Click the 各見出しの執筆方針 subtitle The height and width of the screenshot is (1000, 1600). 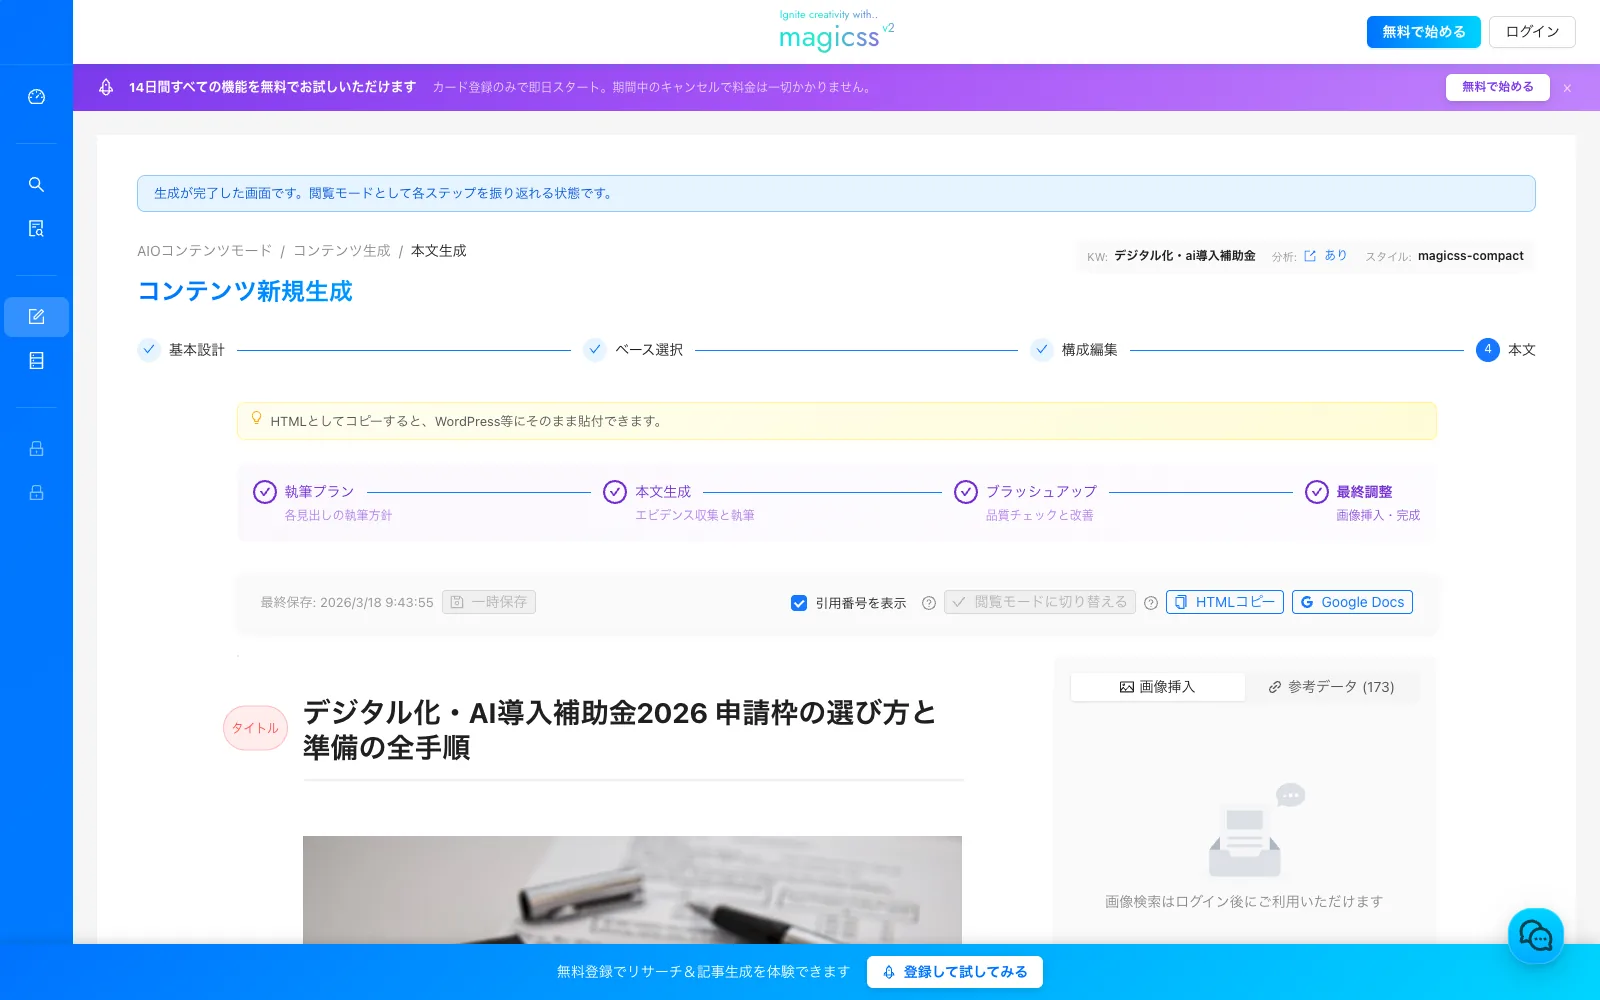338,516
